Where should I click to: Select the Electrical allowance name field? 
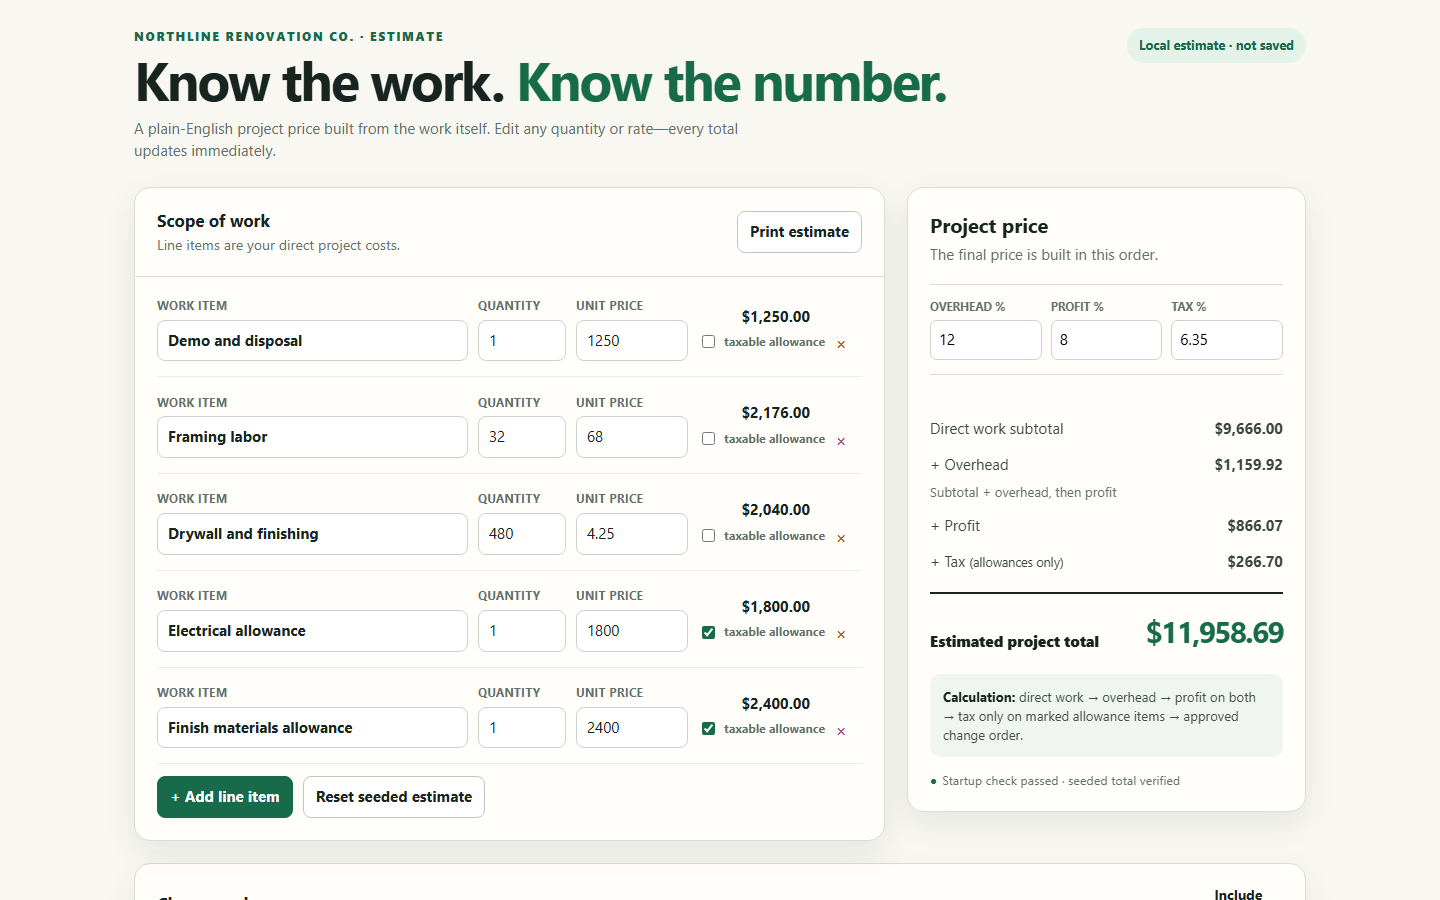tap(312, 631)
